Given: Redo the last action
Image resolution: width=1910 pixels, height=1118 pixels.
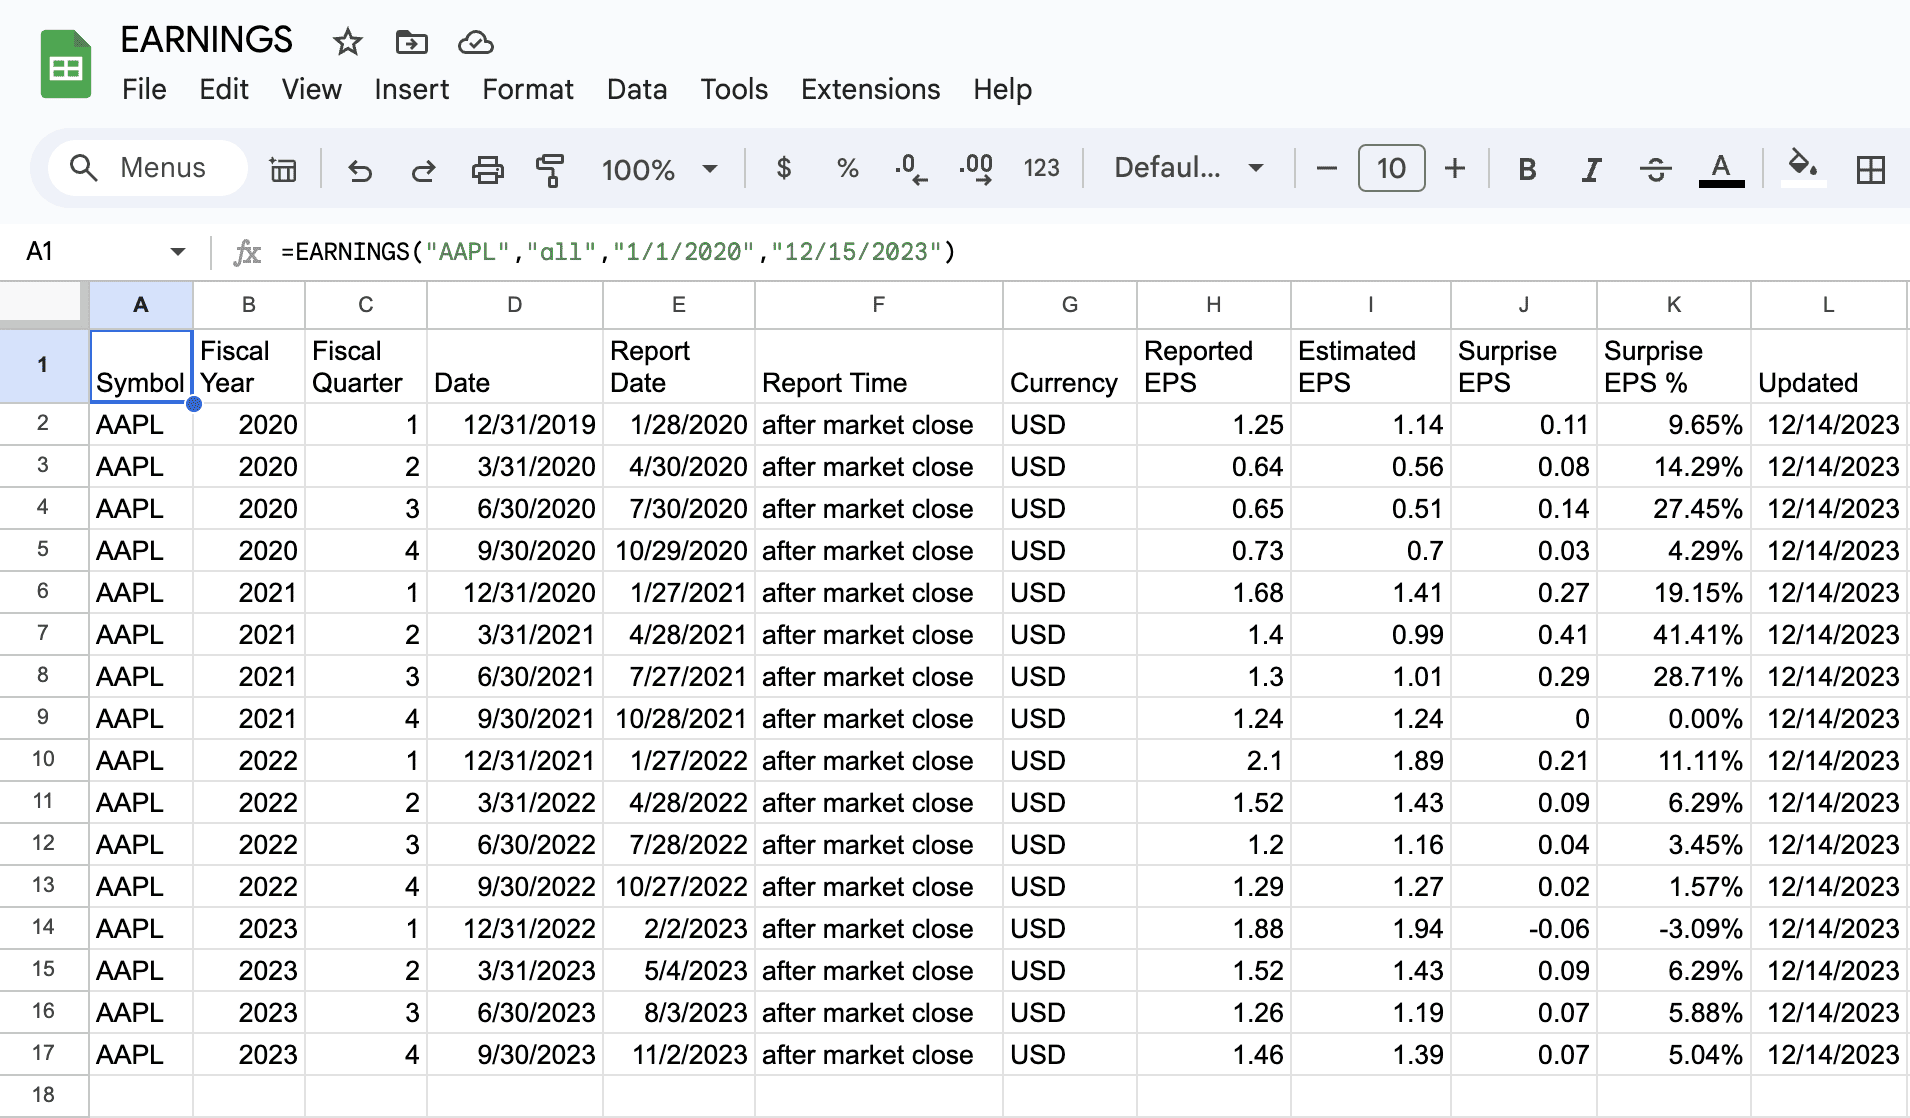Looking at the screenshot, I should coord(423,168).
